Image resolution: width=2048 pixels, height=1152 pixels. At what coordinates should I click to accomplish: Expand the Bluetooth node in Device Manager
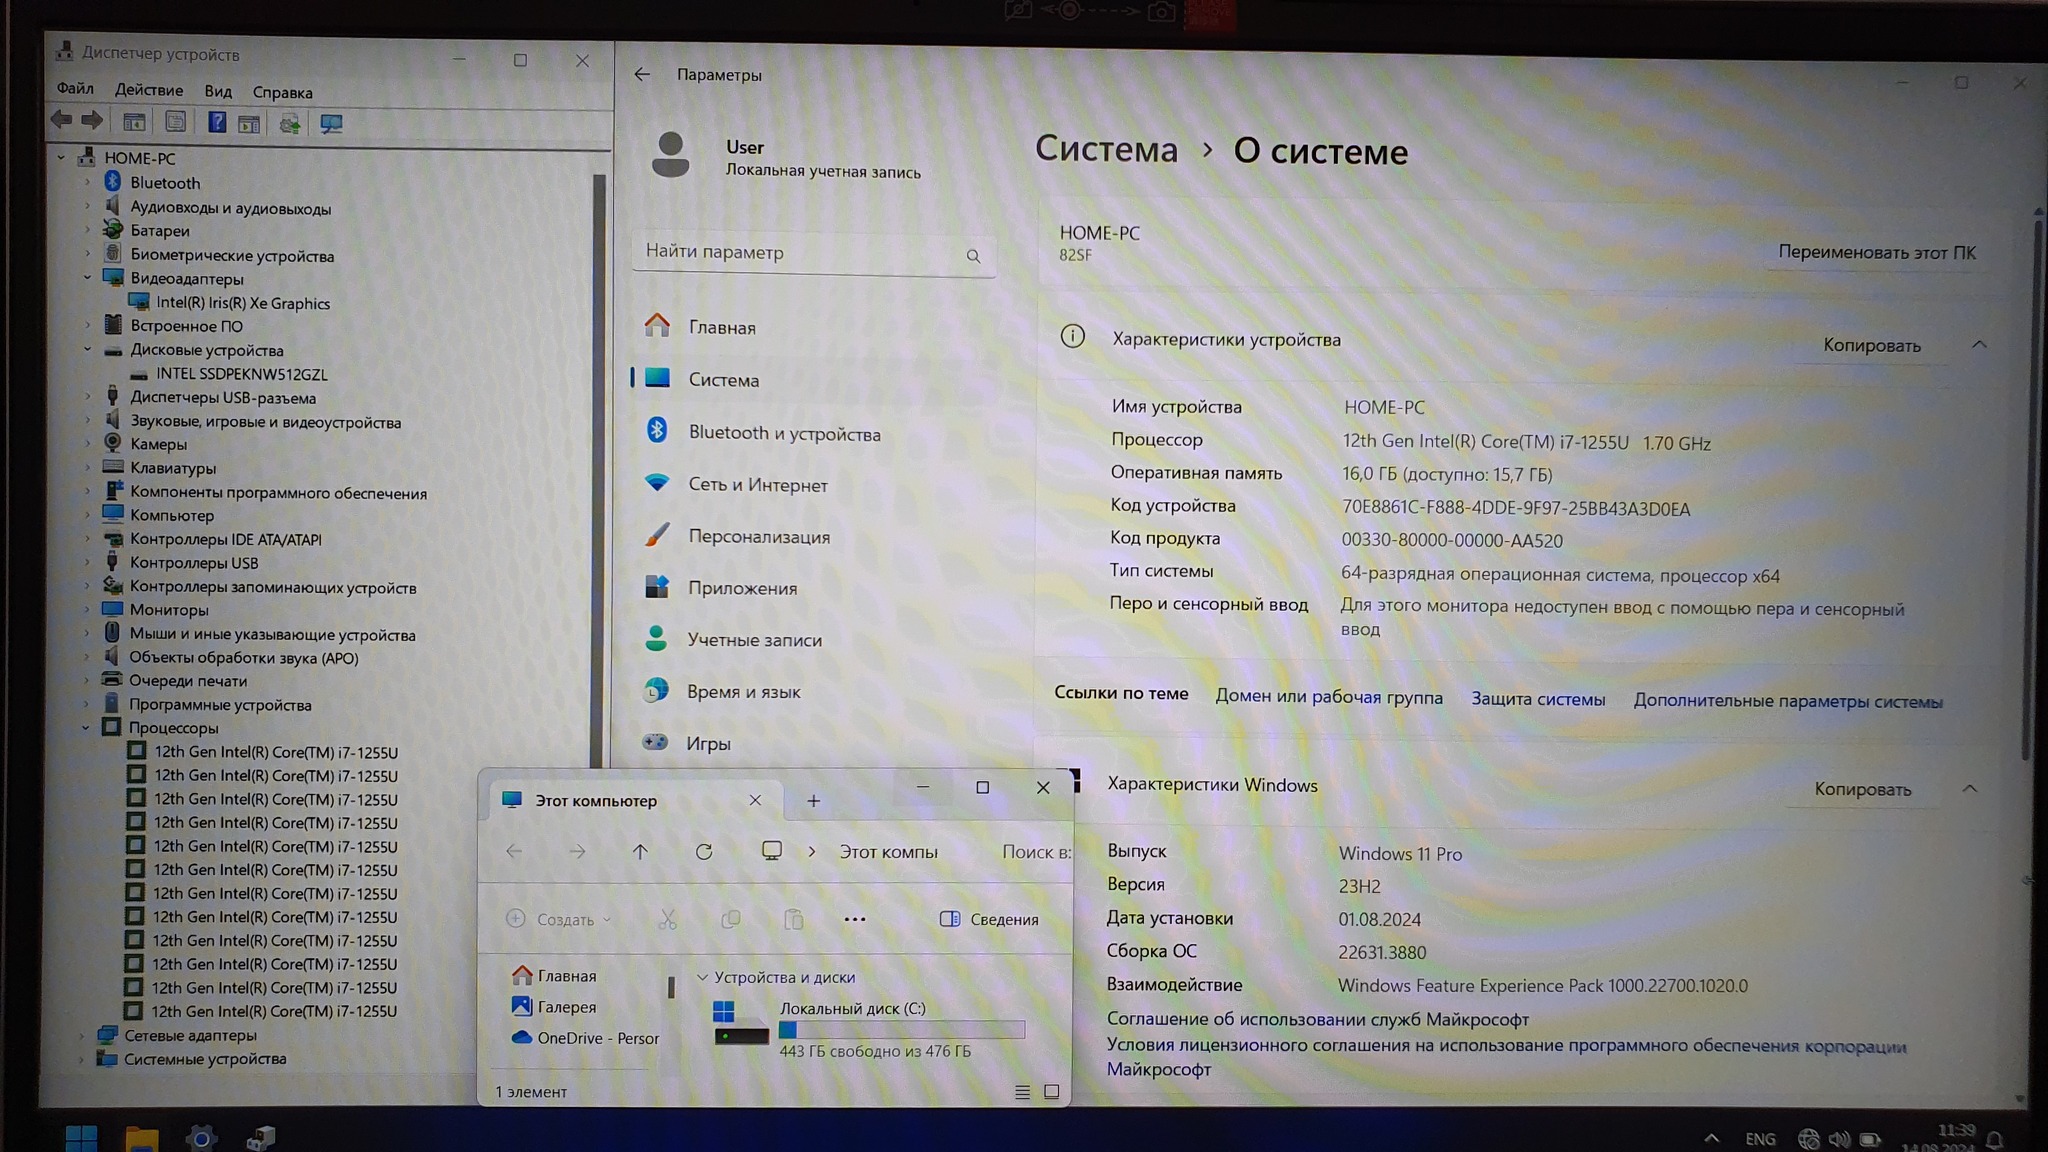pos(88,182)
